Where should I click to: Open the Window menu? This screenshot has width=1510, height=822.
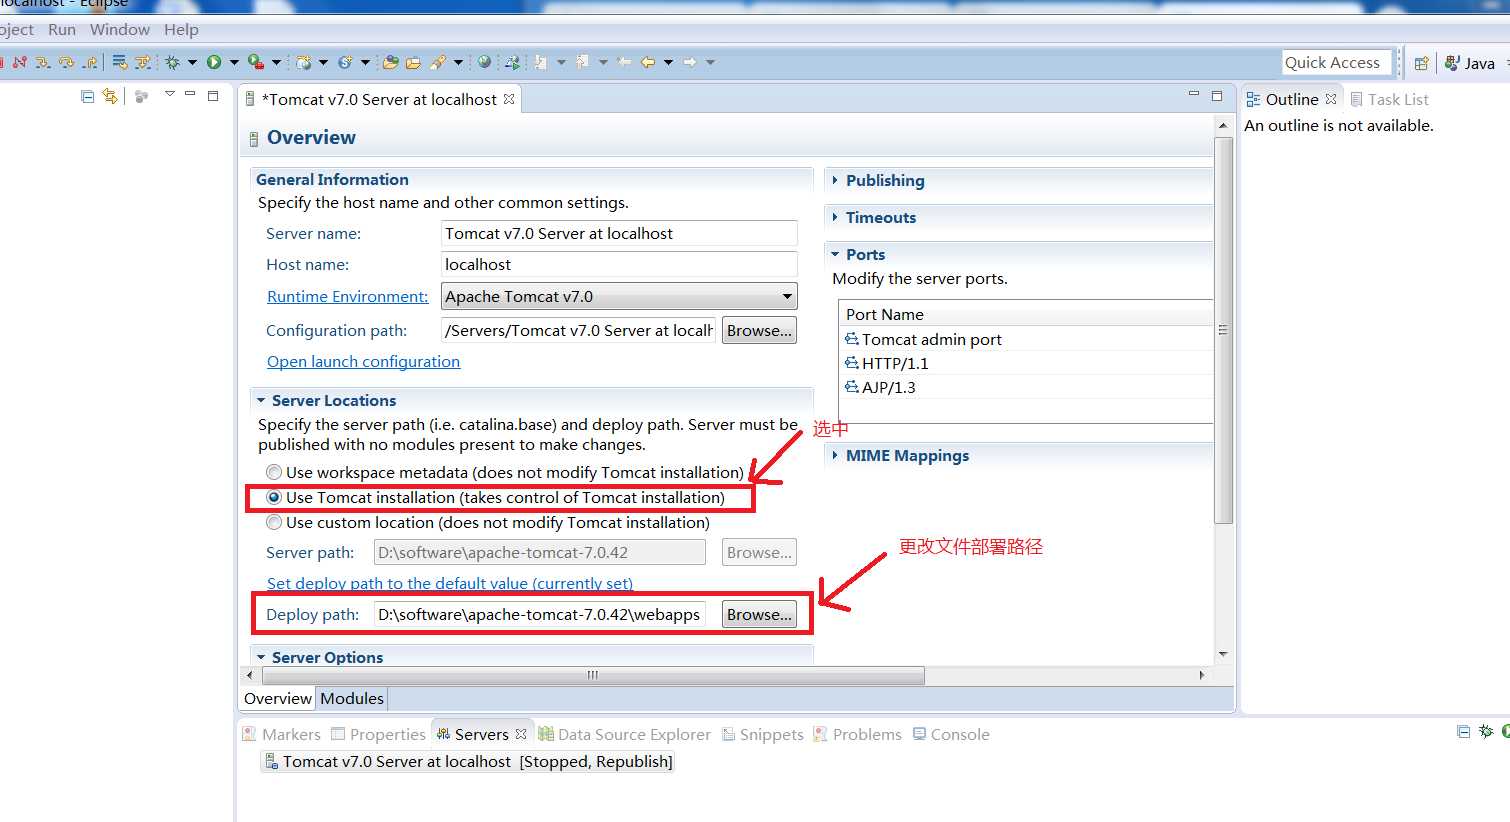point(120,29)
